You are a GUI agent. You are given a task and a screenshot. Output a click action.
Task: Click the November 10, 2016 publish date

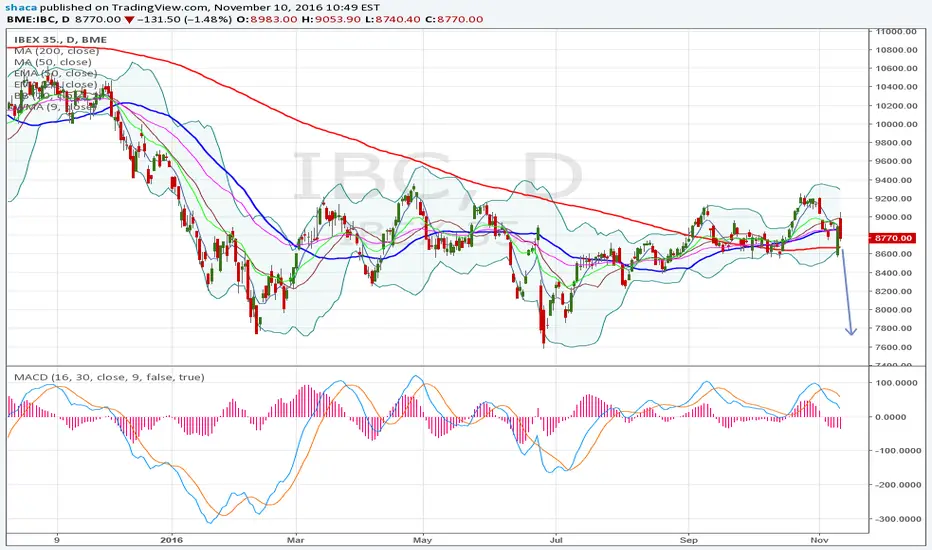pyautogui.click(x=265, y=8)
